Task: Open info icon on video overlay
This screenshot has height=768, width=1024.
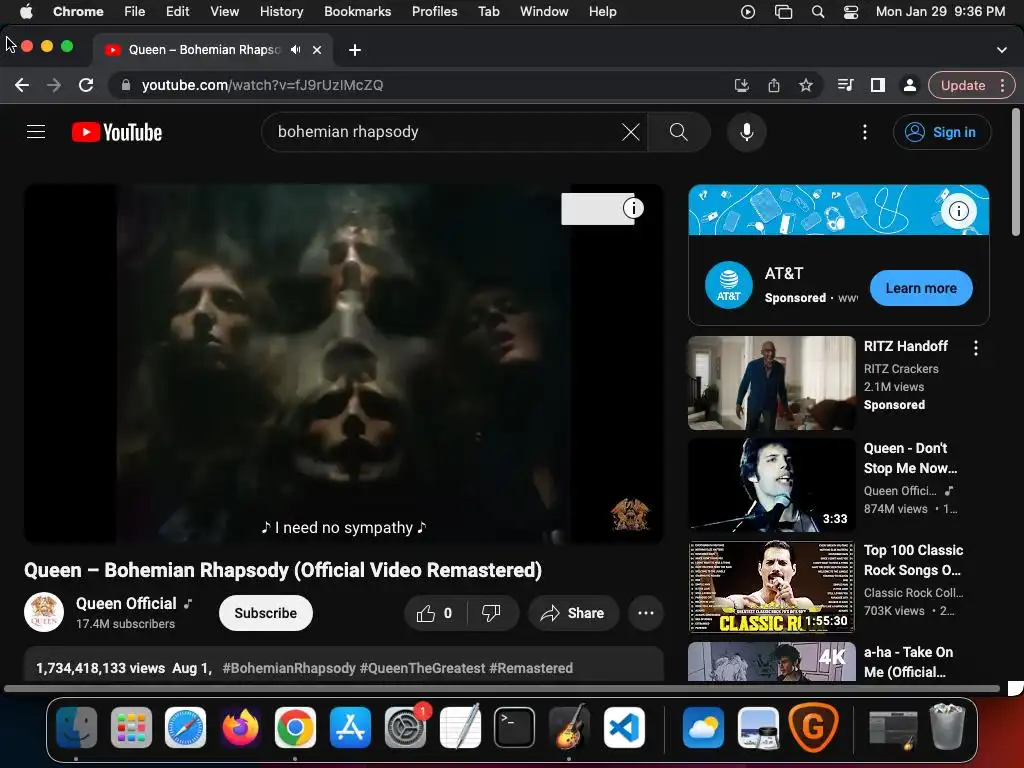Action: [633, 208]
